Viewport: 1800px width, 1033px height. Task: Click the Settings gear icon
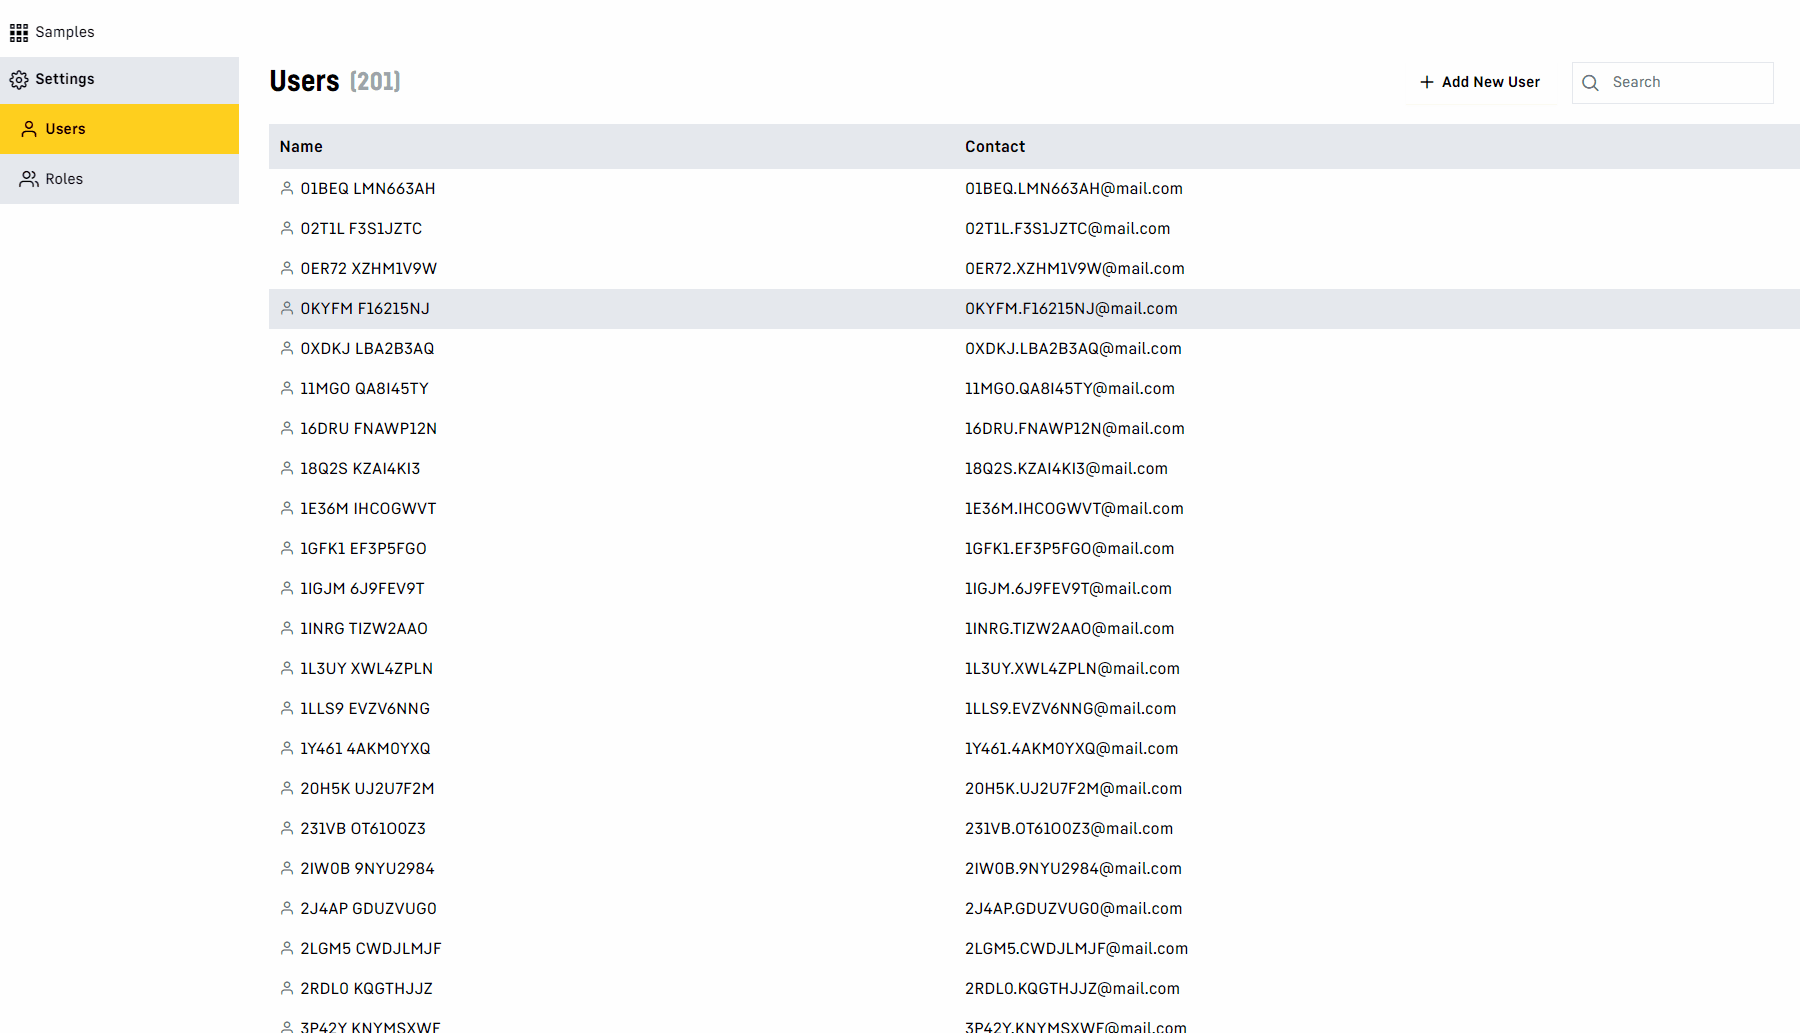(19, 80)
